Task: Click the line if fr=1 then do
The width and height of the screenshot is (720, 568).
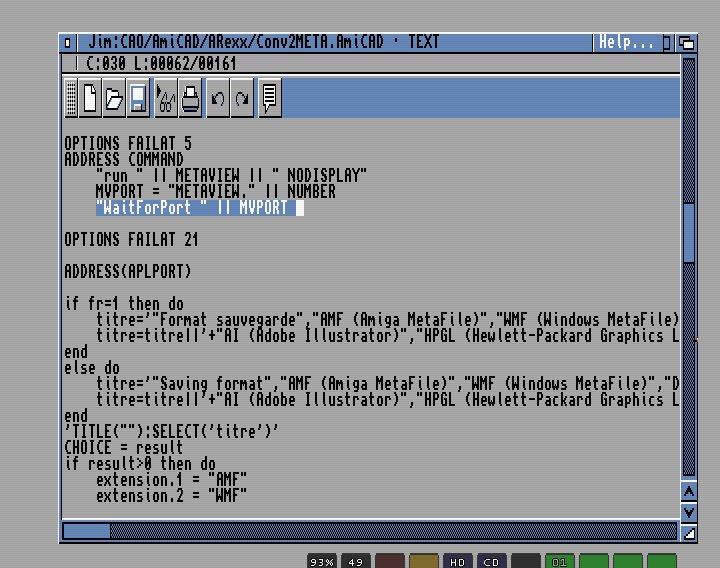Action: pyautogui.click(x=124, y=304)
